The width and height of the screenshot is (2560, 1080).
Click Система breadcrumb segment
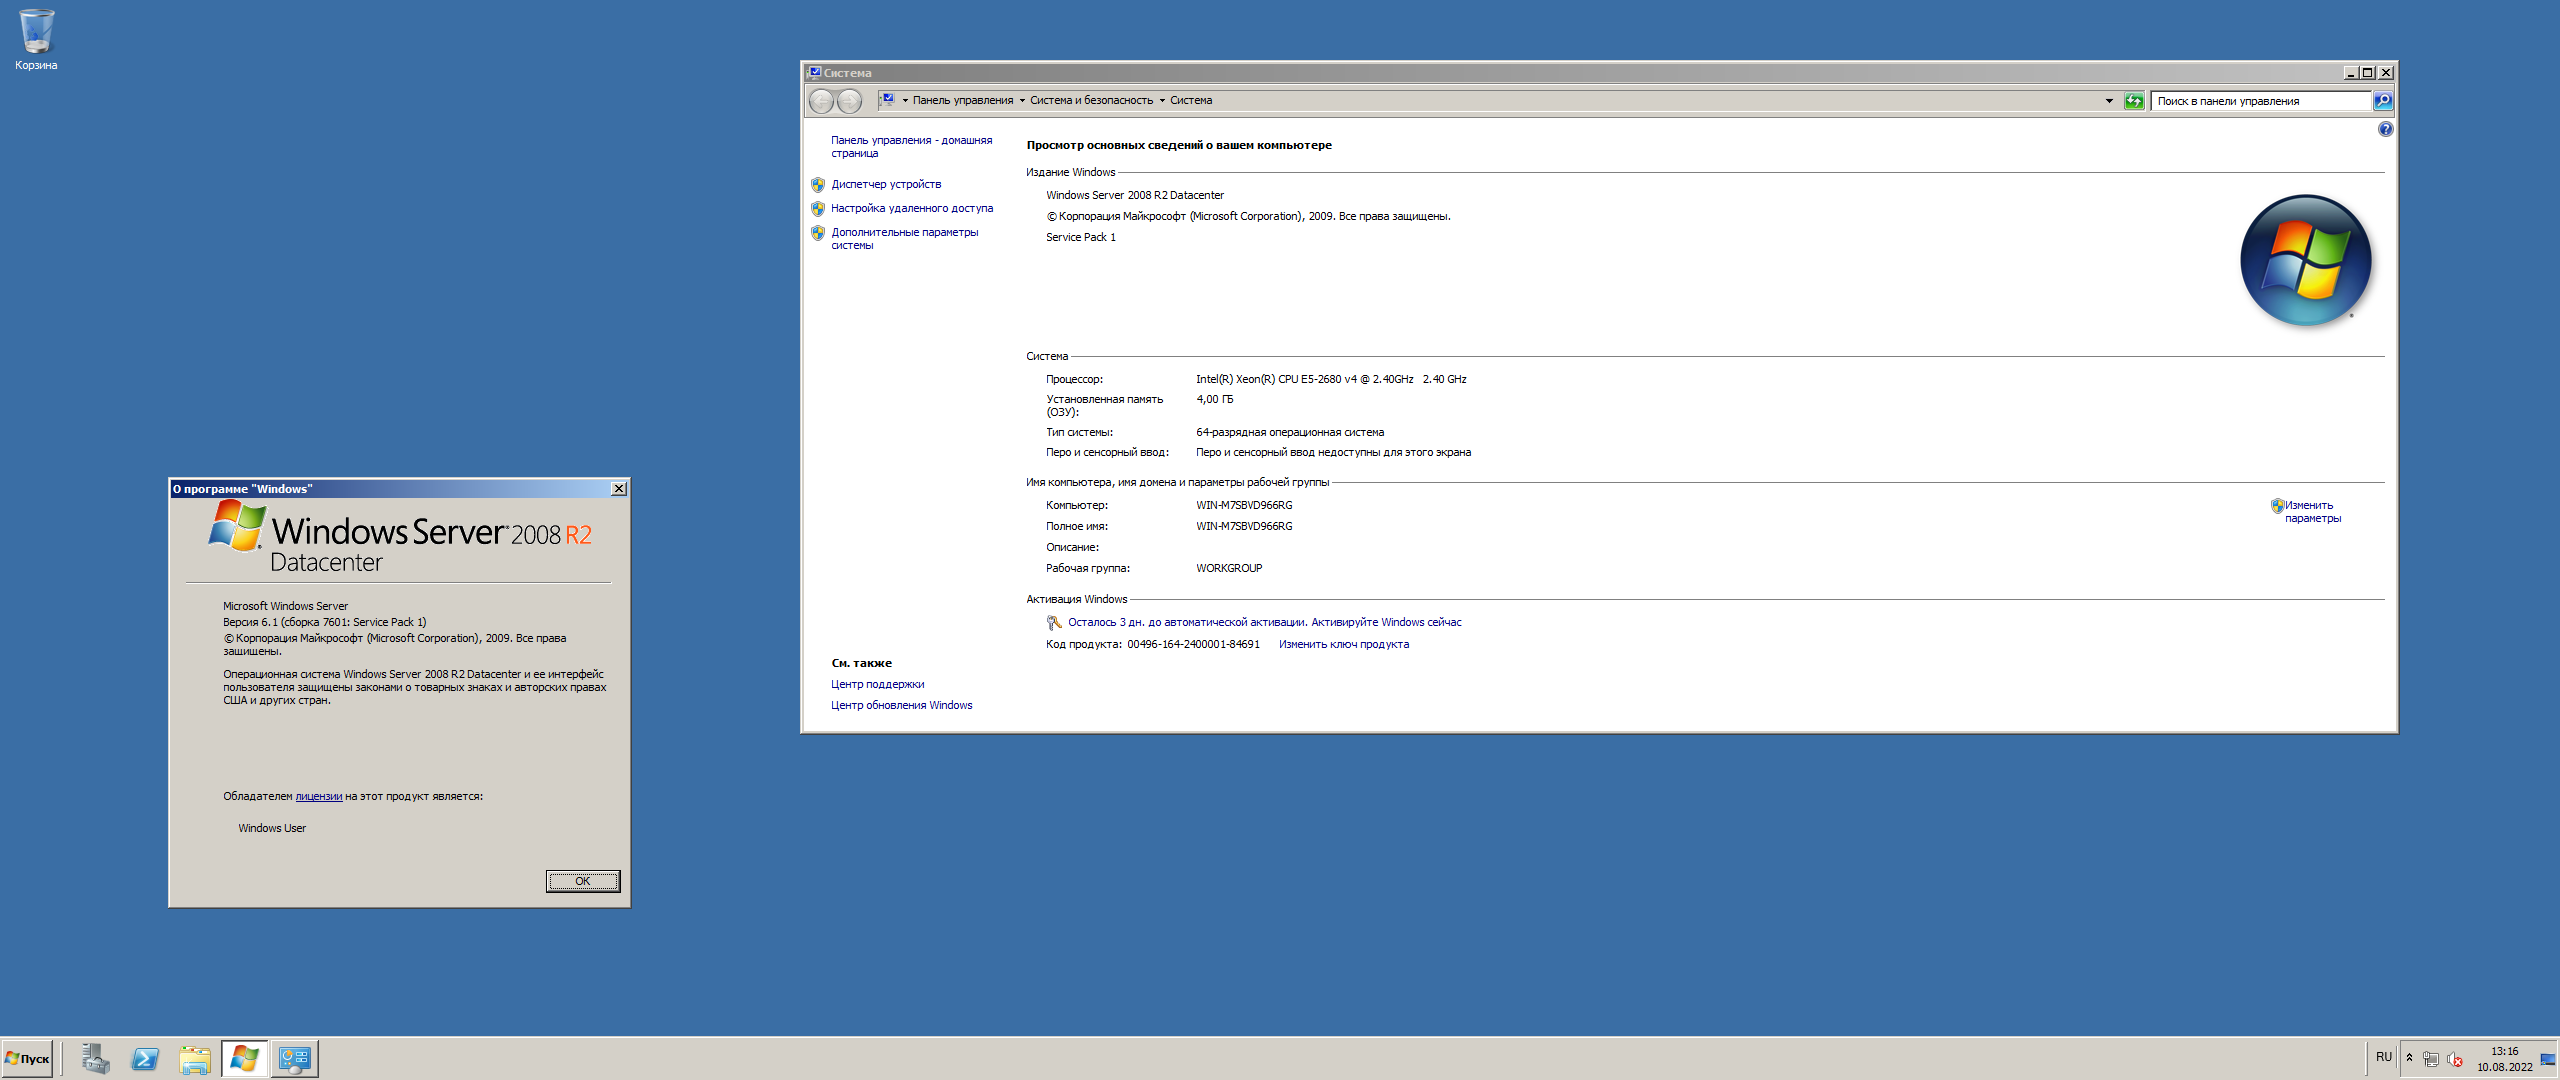[1191, 101]
